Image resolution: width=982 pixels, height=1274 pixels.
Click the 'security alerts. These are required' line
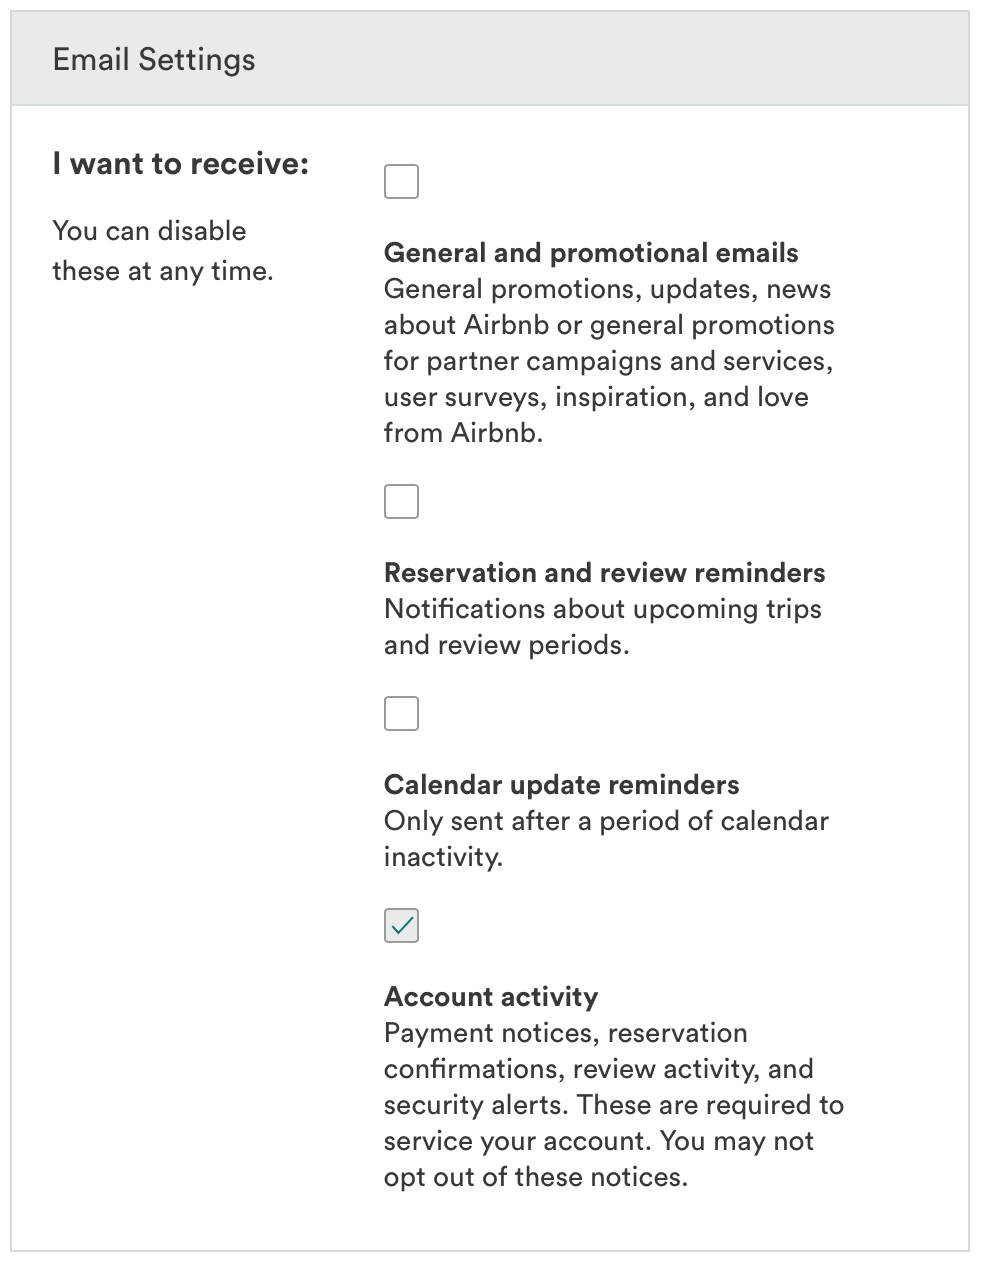click(x=613, y=1105)
